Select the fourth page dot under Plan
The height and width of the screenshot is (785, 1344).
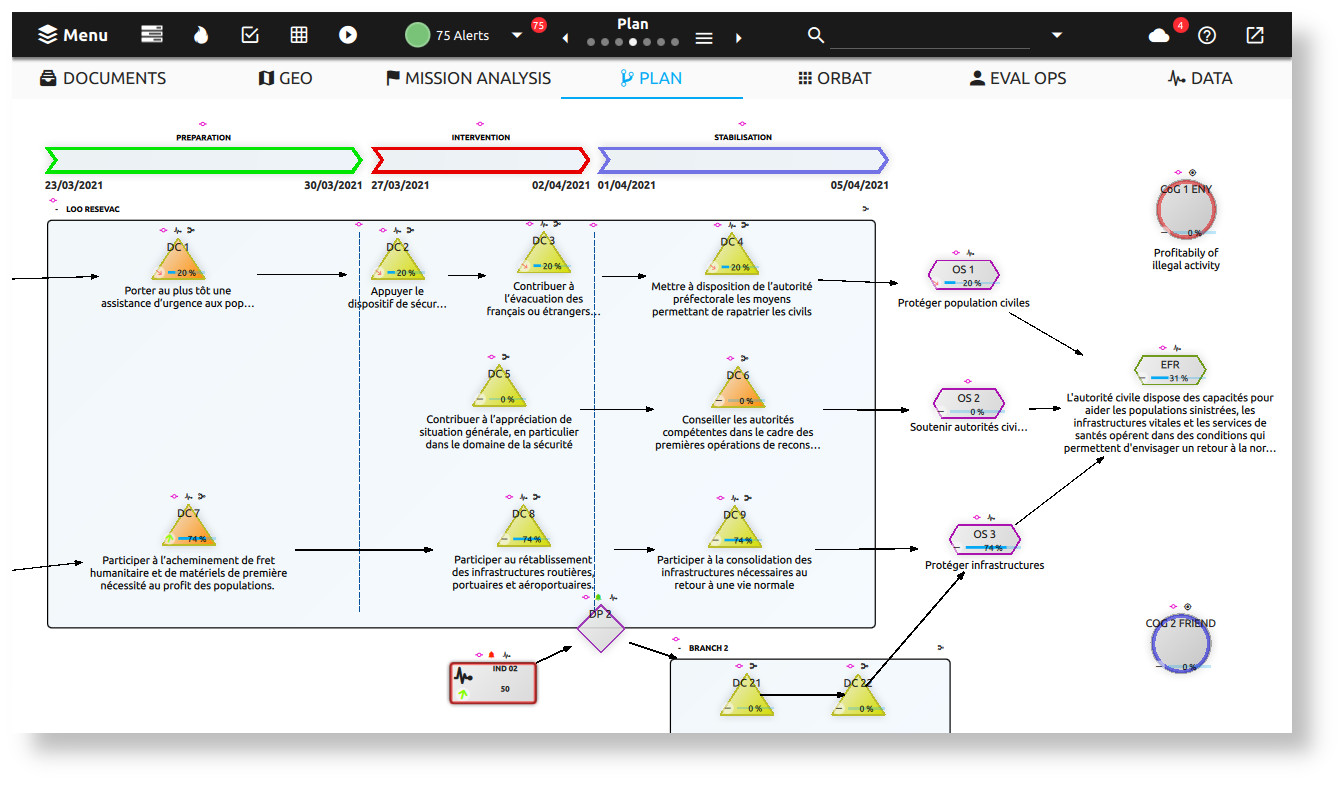[x=633, y=42]
